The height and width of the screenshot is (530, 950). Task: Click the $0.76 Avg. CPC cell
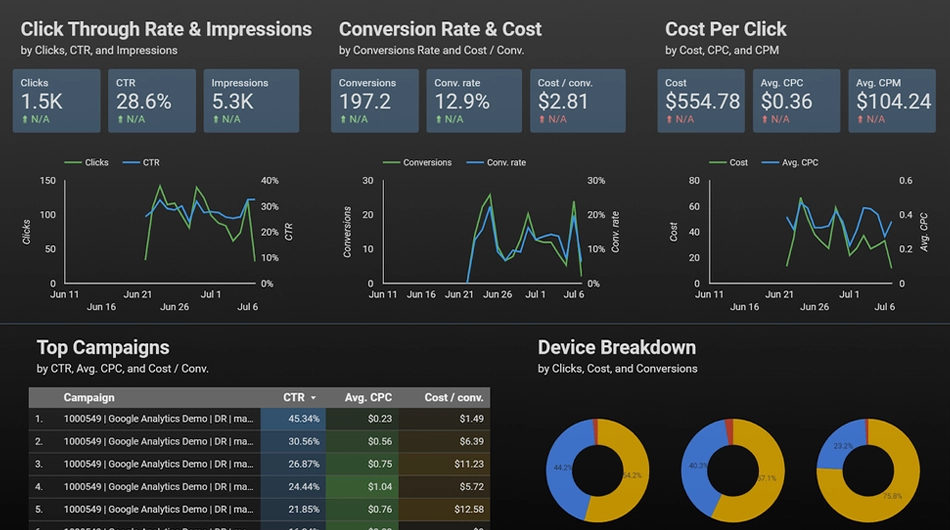[x=362, y=509]
